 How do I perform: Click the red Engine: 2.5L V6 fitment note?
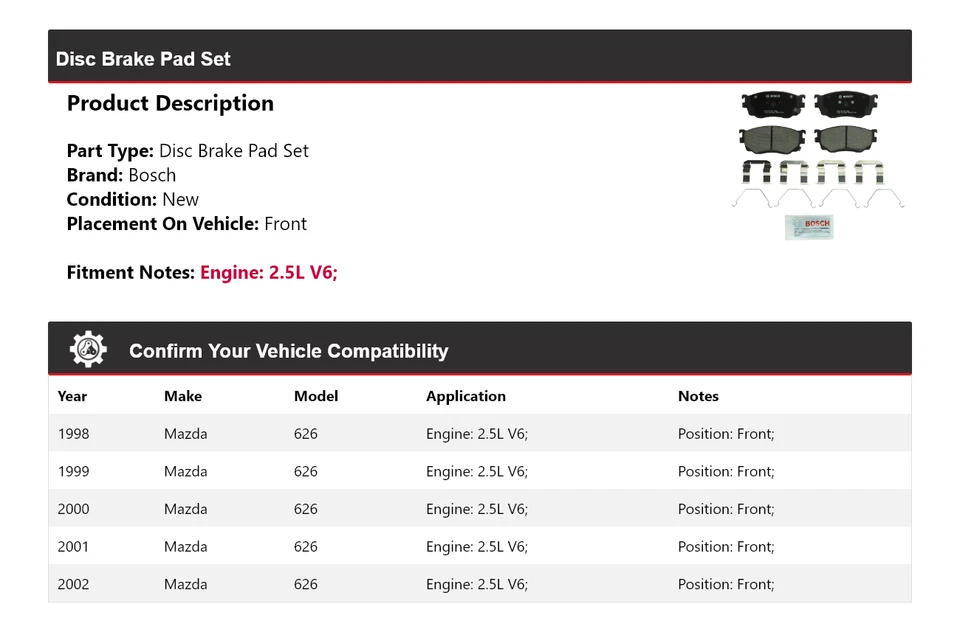point(269,272)
